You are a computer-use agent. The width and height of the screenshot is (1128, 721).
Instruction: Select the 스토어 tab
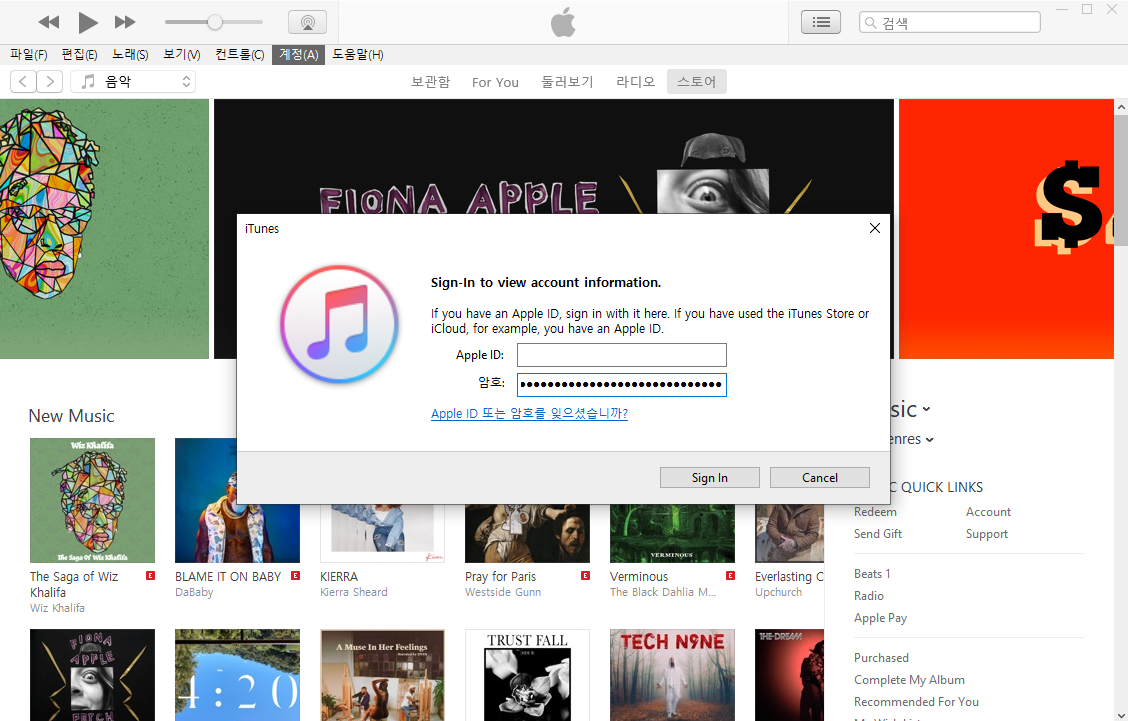coord(696,81)
